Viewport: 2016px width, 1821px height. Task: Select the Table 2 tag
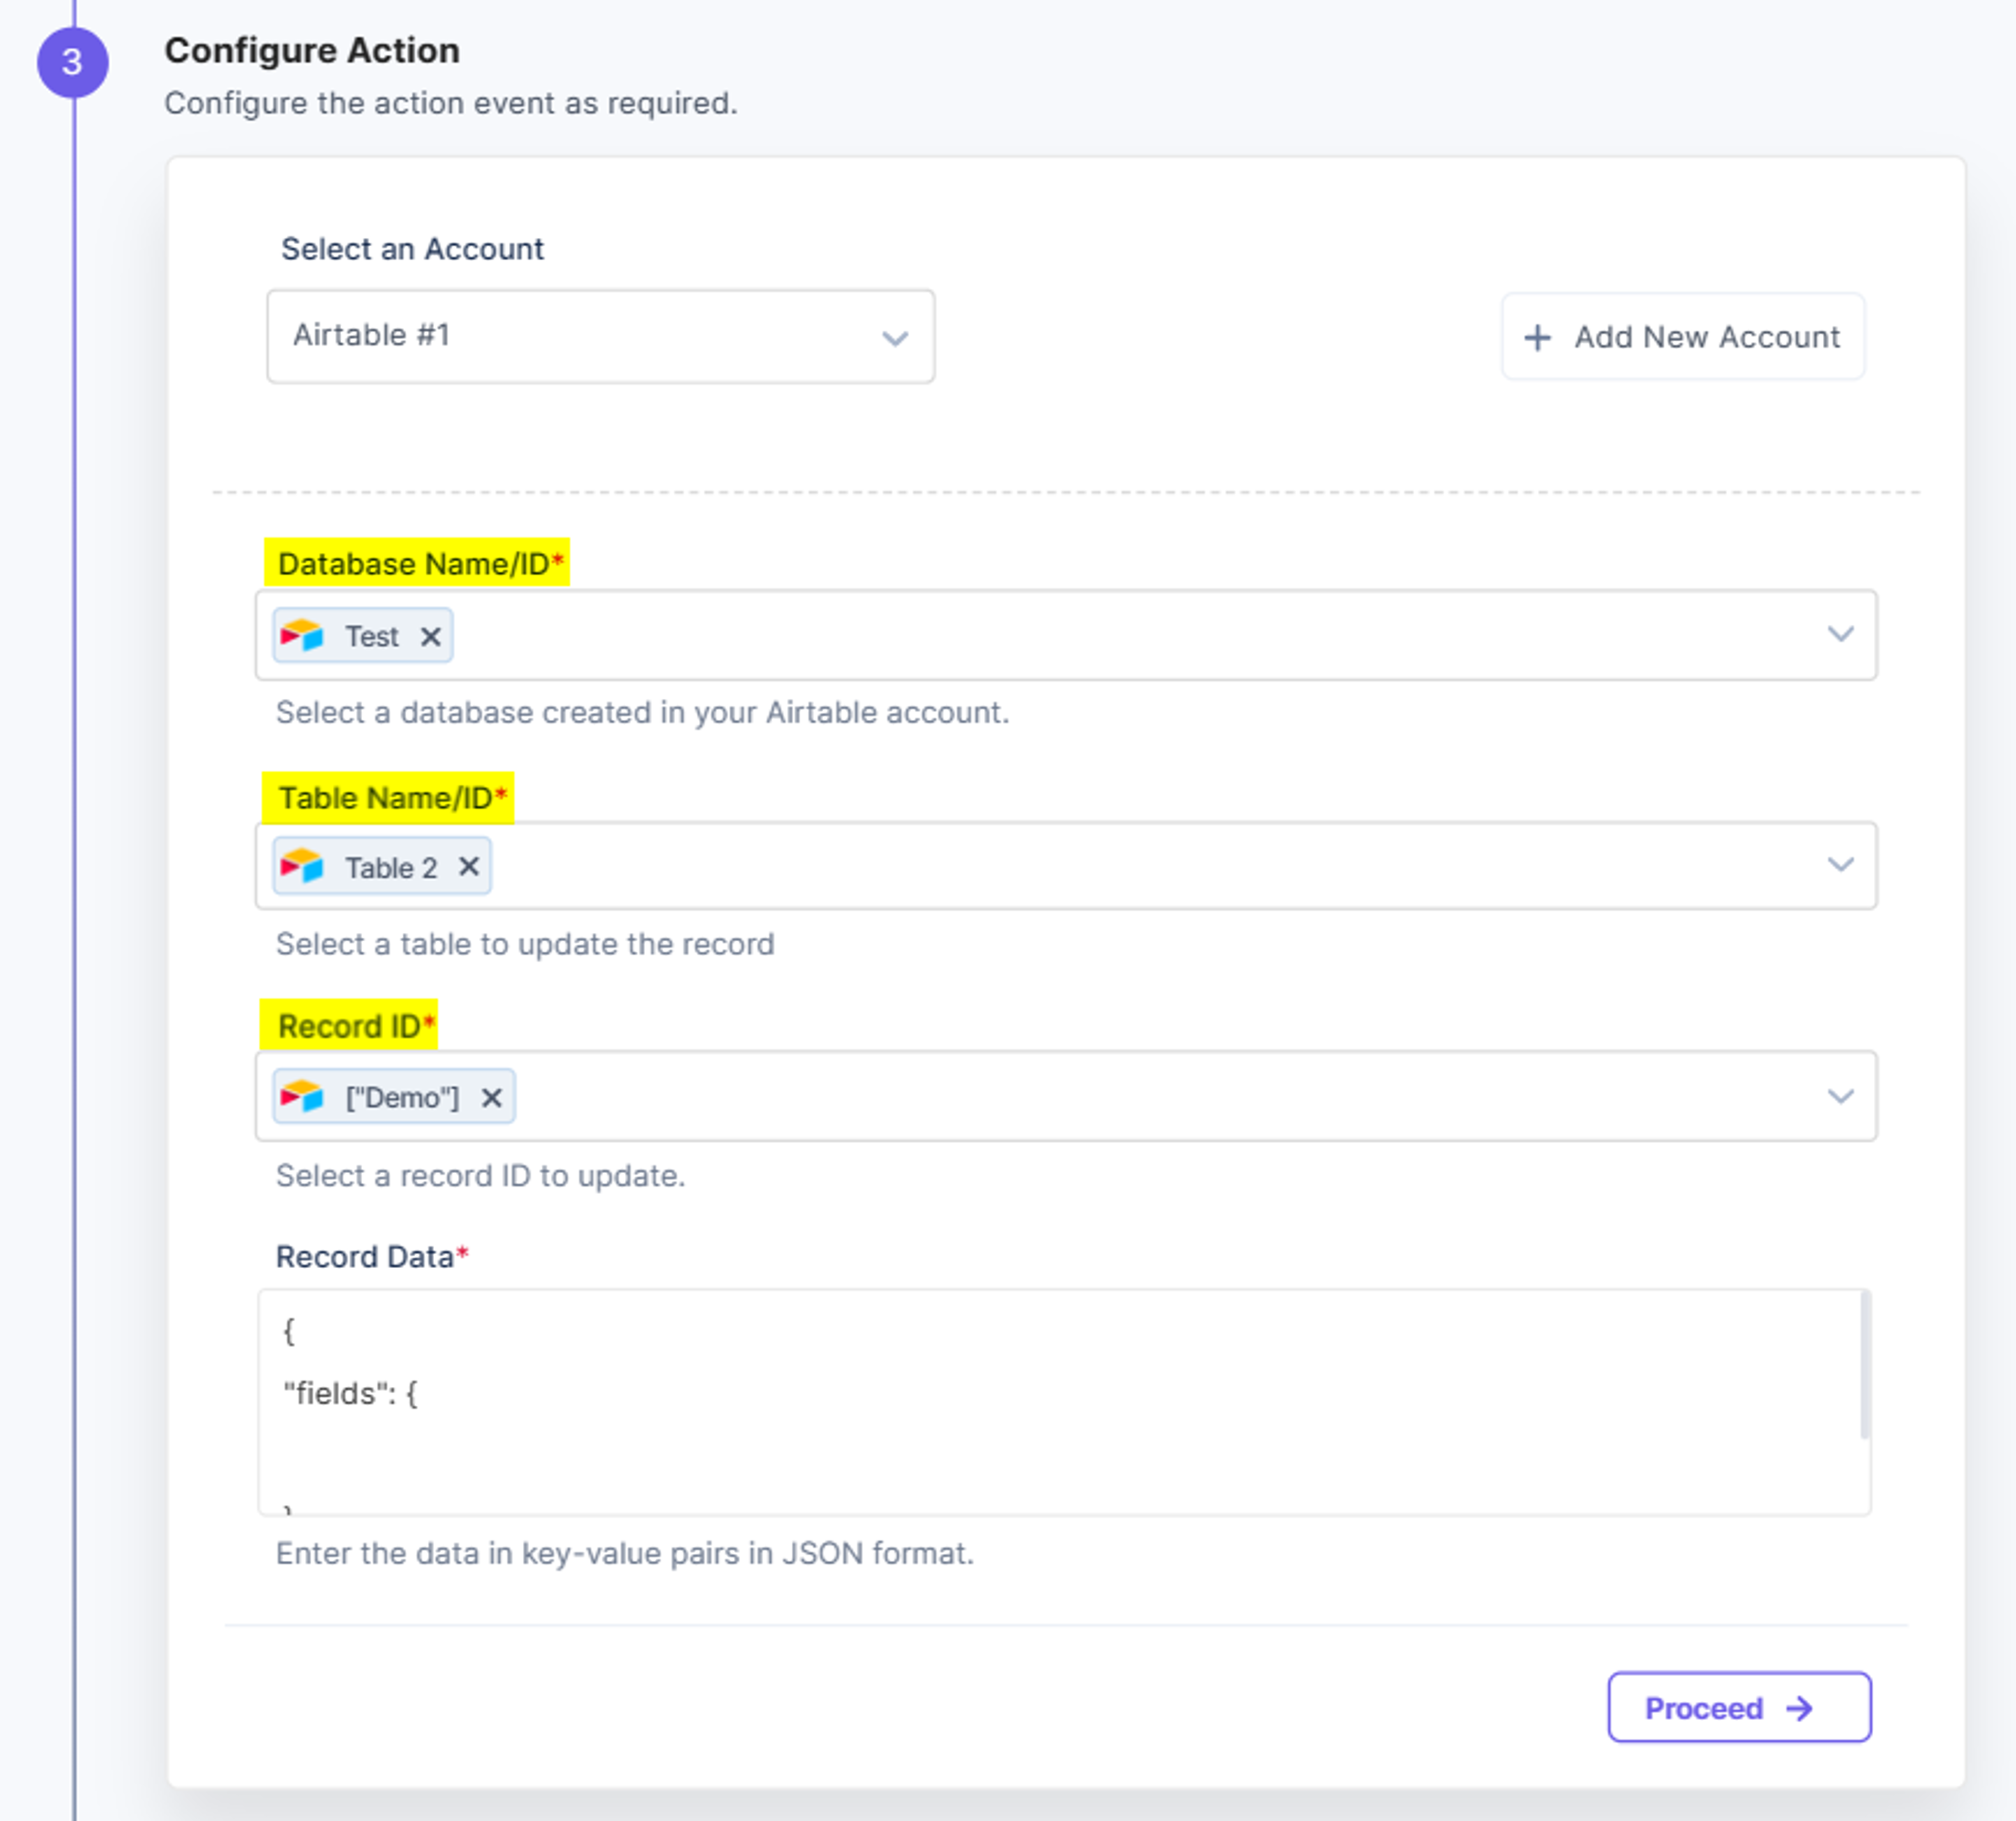pos(382,866)
